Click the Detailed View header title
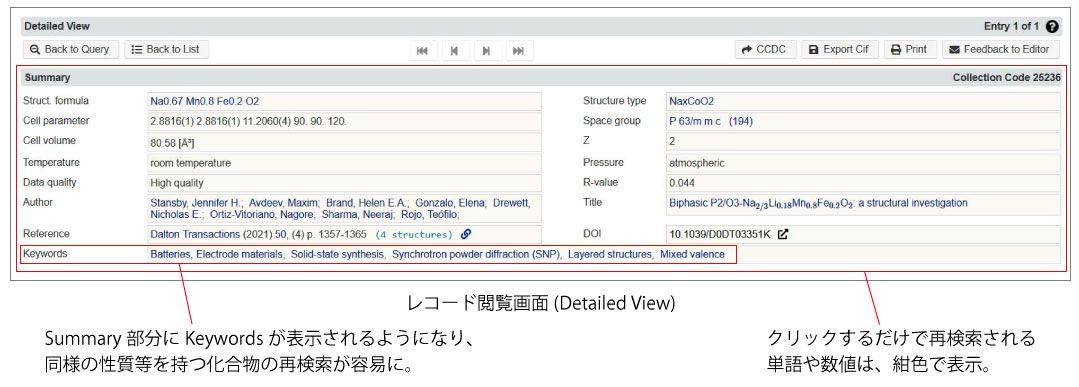The width and height of the screenshot is (1079, 387). (x=56, y=27)
